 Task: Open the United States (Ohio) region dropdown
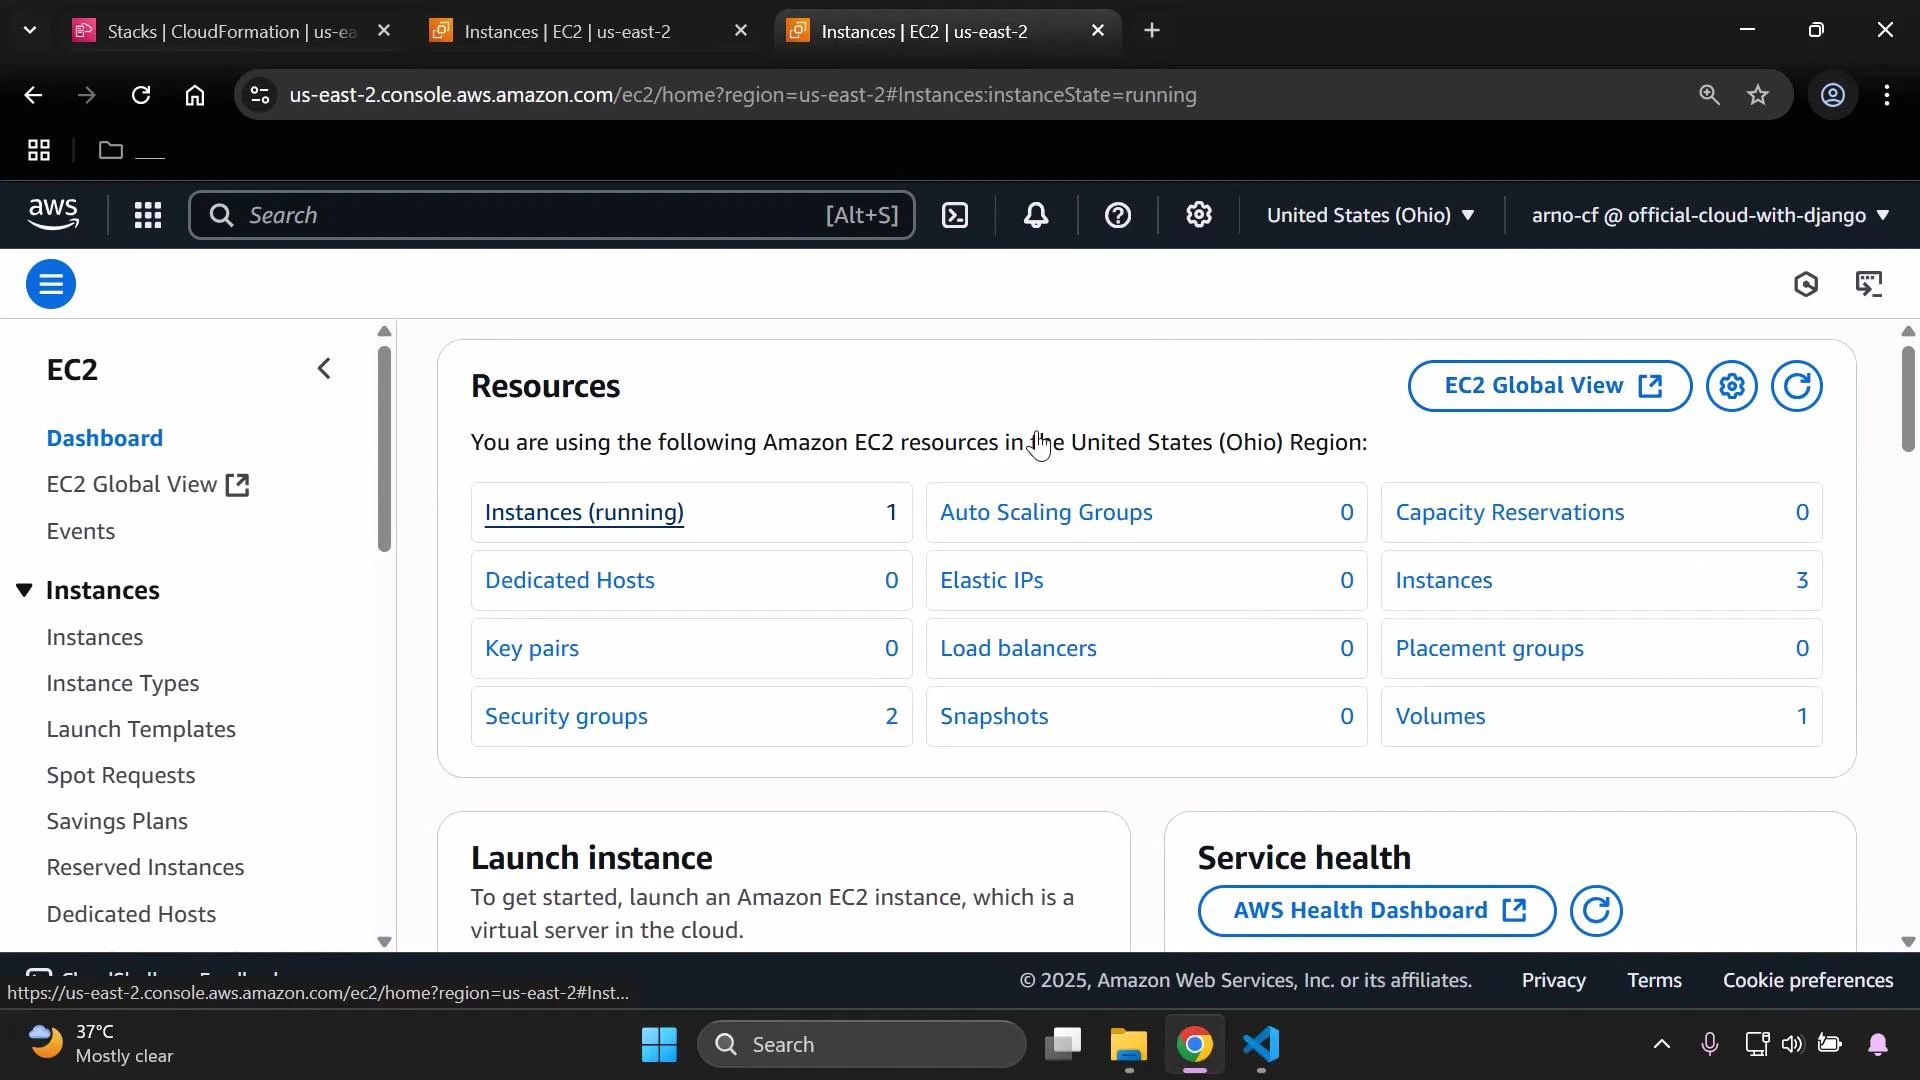pos(1370,215)
